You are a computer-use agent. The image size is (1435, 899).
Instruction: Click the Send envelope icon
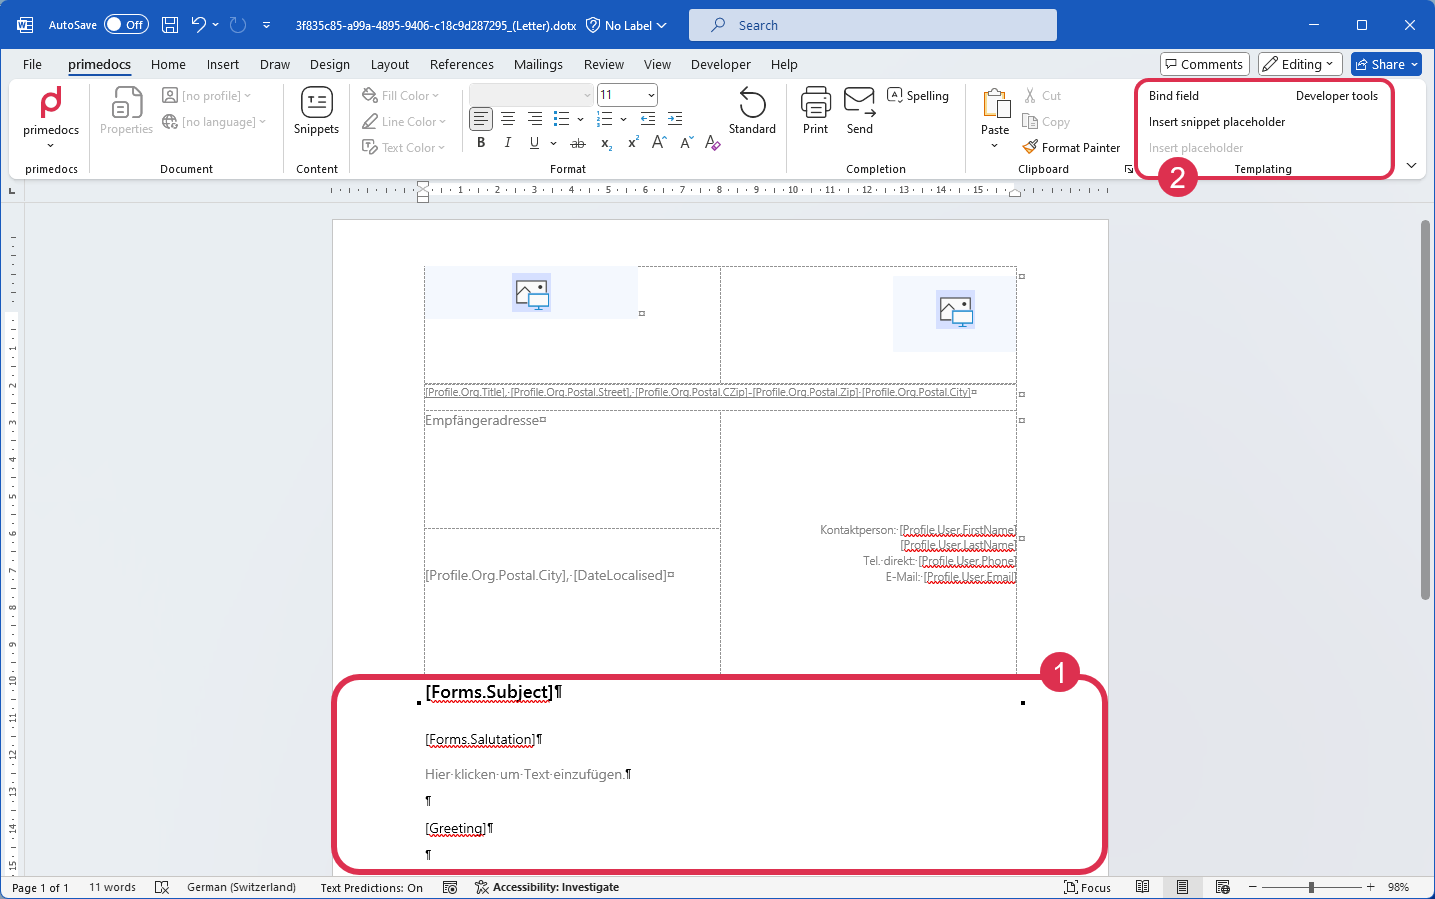click(859, 111)
